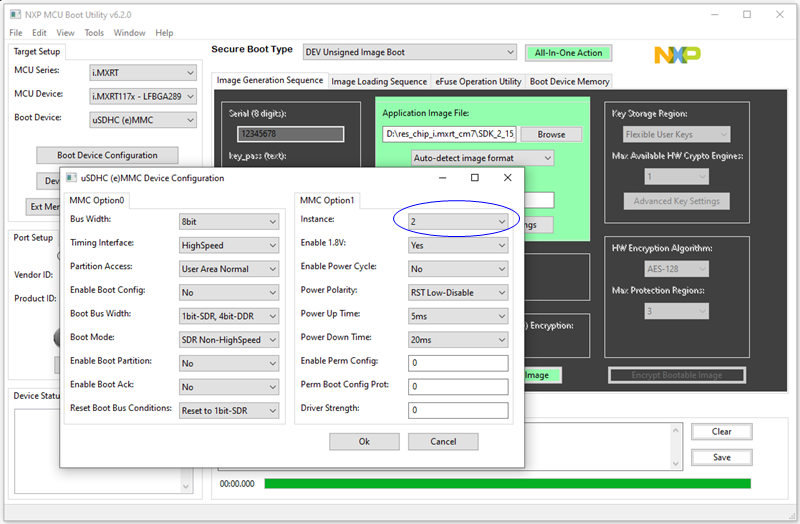The width and height of the screenshot is (800, 524).
Task: Click the Device Status scrollbar down arrow
Action: 186,487
